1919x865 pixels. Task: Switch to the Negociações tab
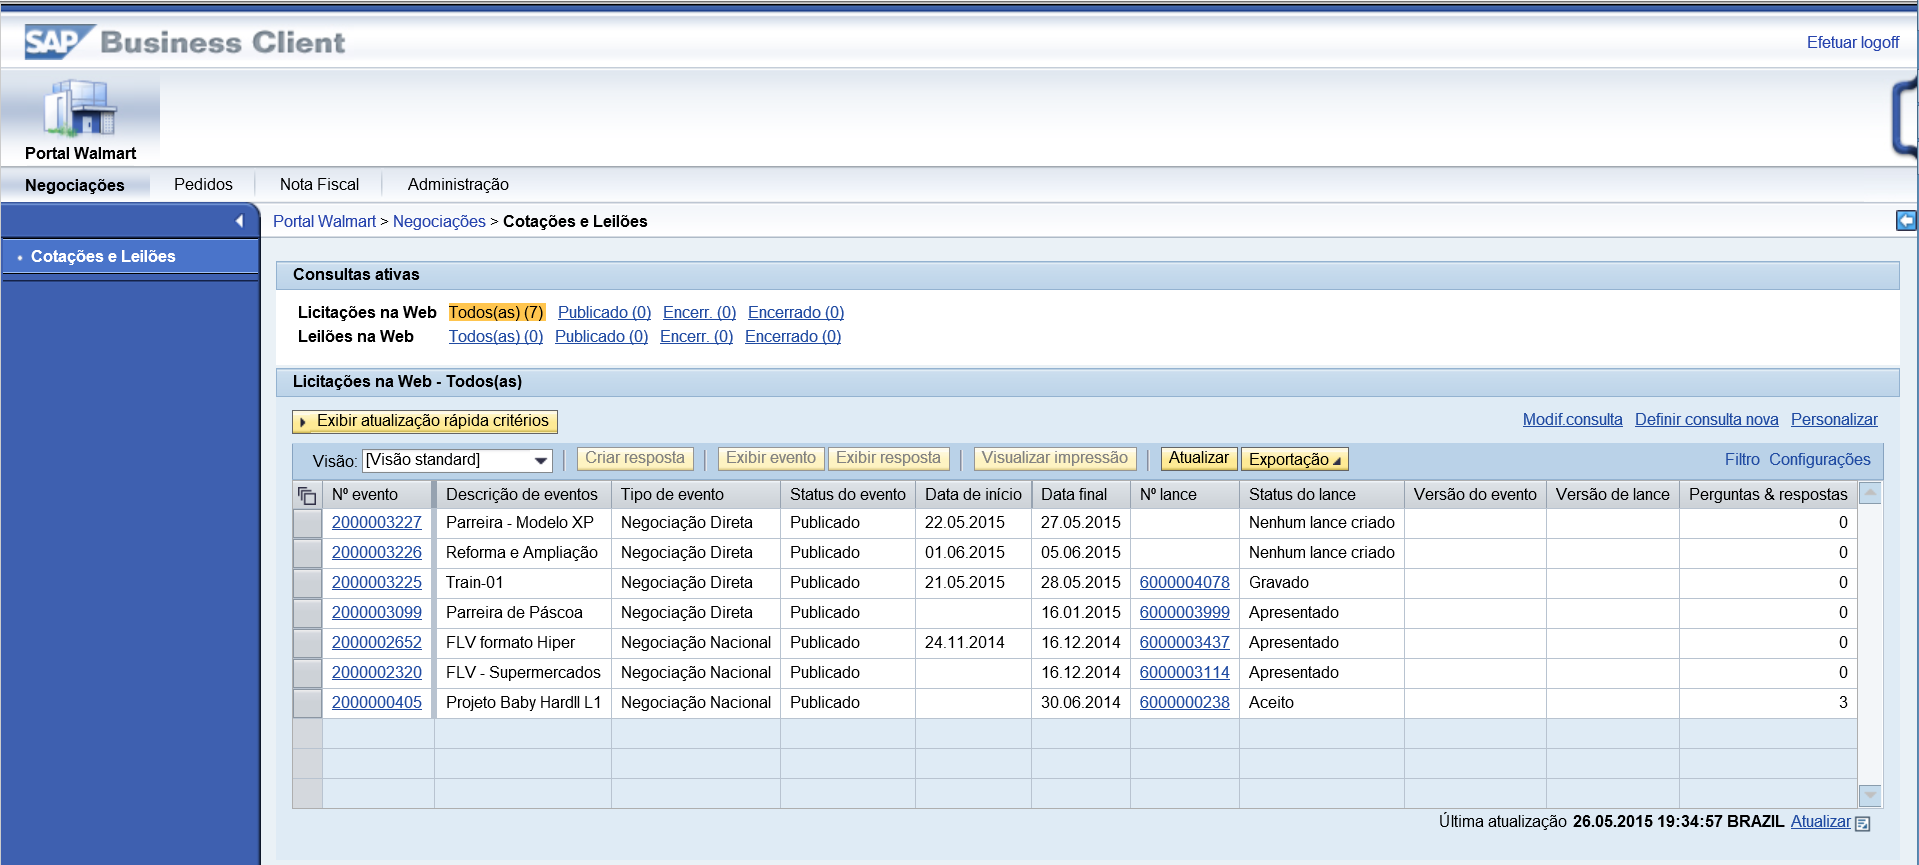coord(75,185)
